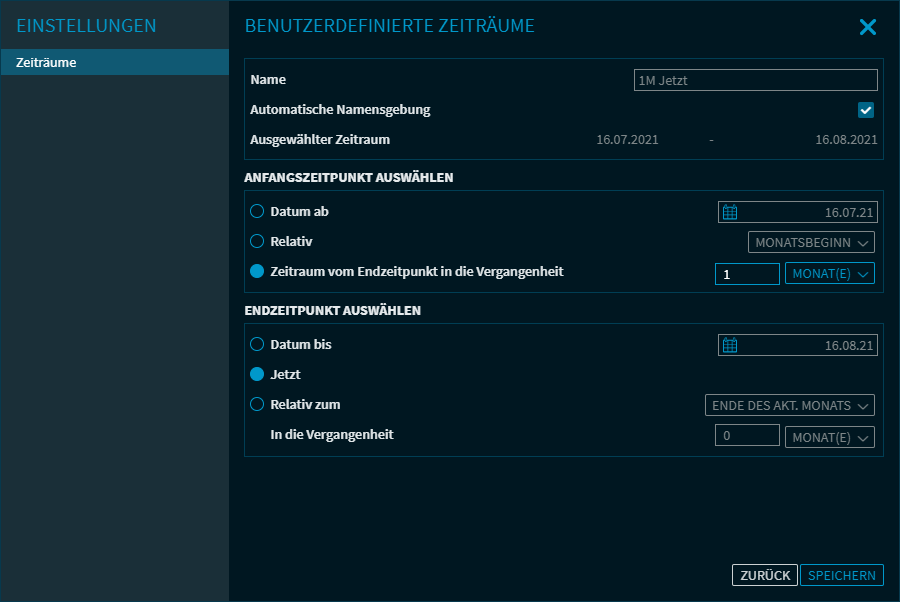Expand MONAT(E) dropdown beside In die Vergangenheit

coord(829,437)
